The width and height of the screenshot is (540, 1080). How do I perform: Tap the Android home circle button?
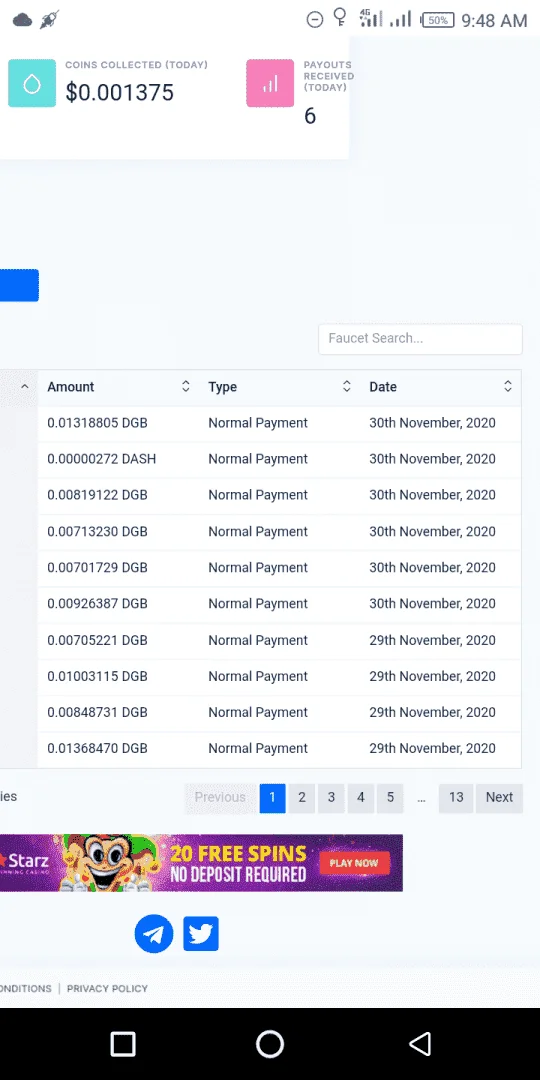(270, 1044)
